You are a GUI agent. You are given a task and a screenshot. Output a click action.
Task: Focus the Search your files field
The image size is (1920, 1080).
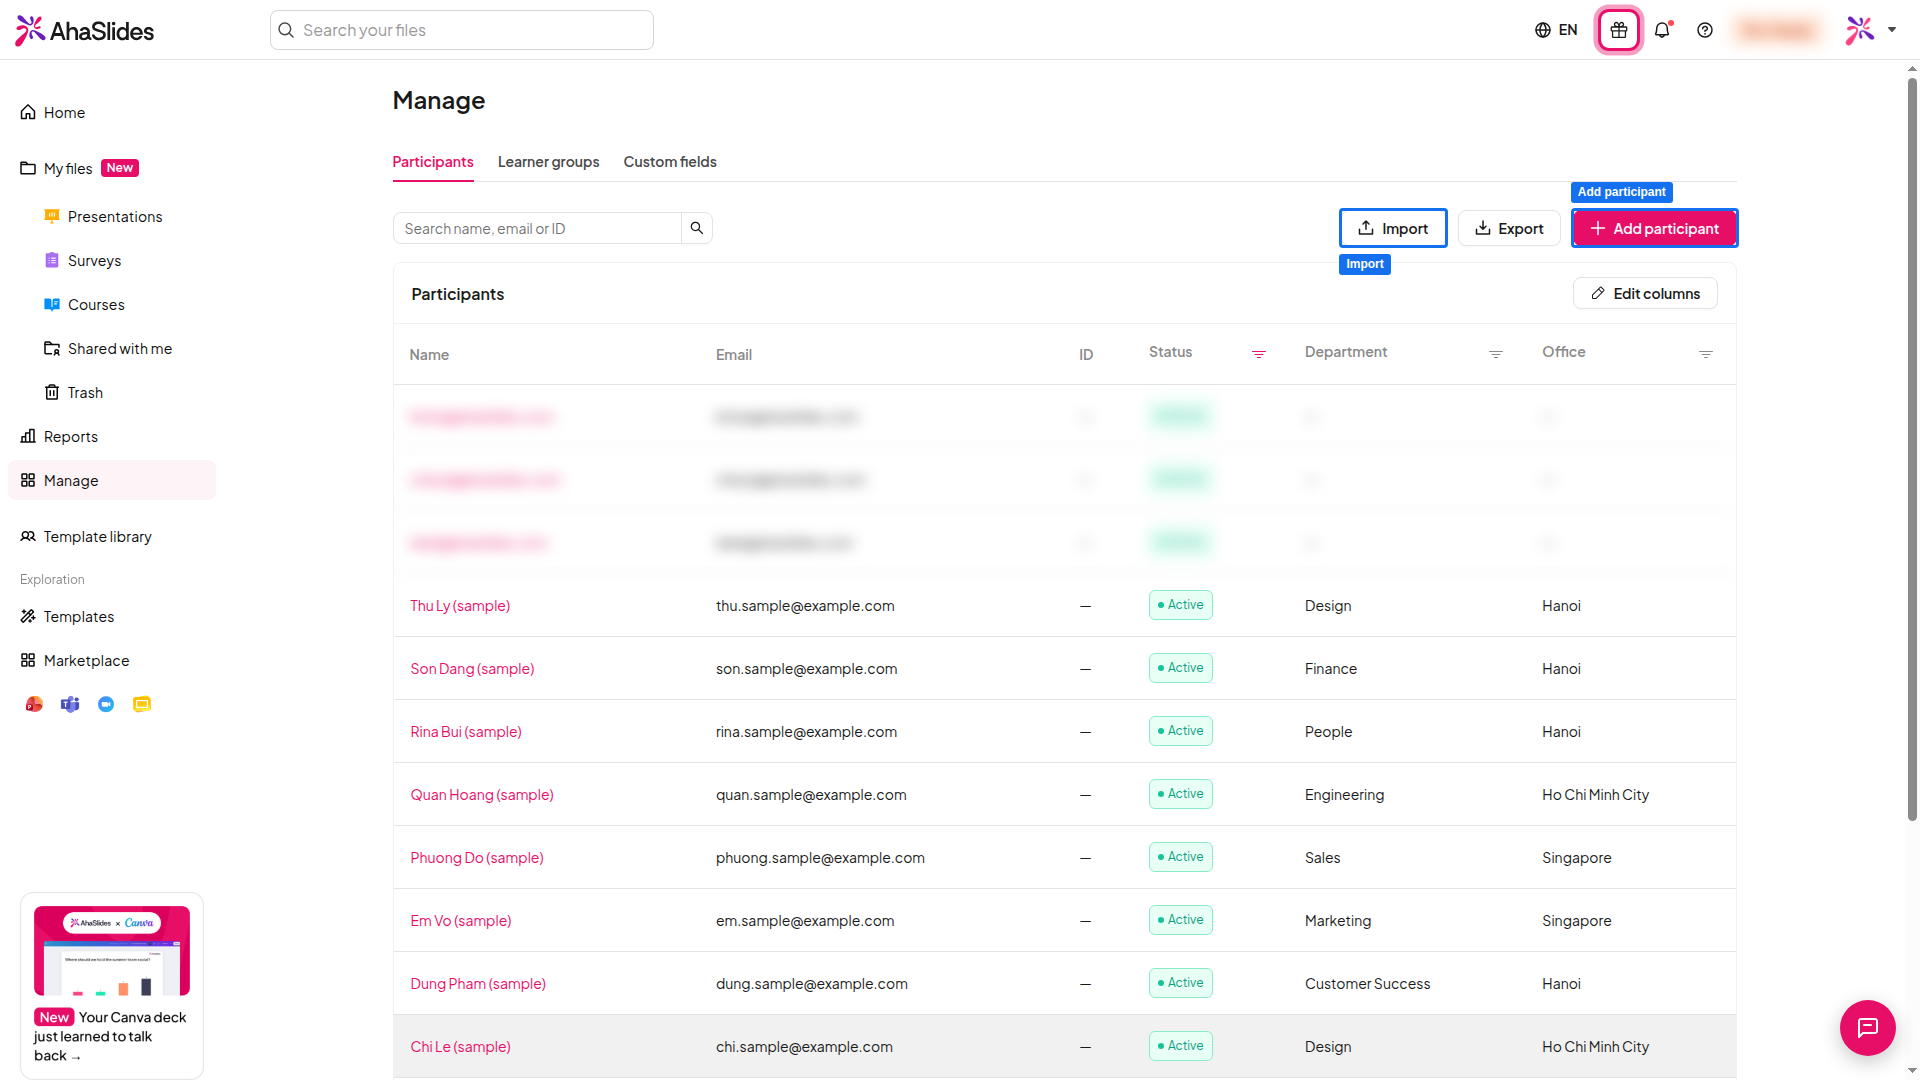point(462,30)
